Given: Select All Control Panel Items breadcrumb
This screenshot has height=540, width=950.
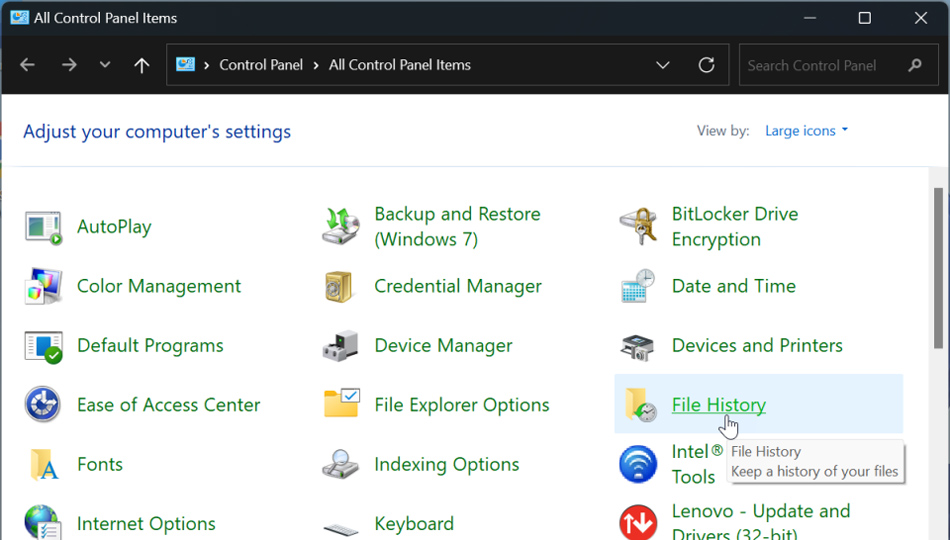Looking at the screenshot, I should pos(399,65).
